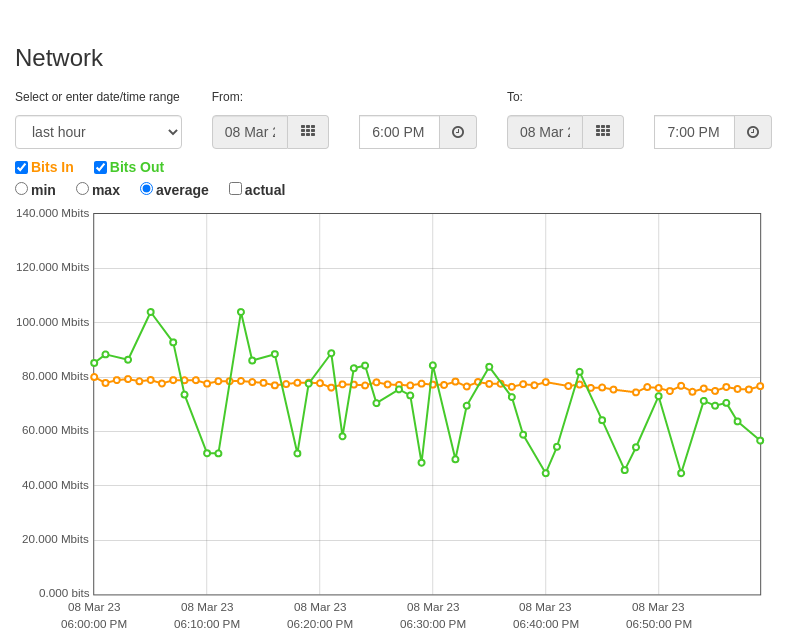
Task: Click the first orange Bits In data point
Action: [x=94, y=377]
